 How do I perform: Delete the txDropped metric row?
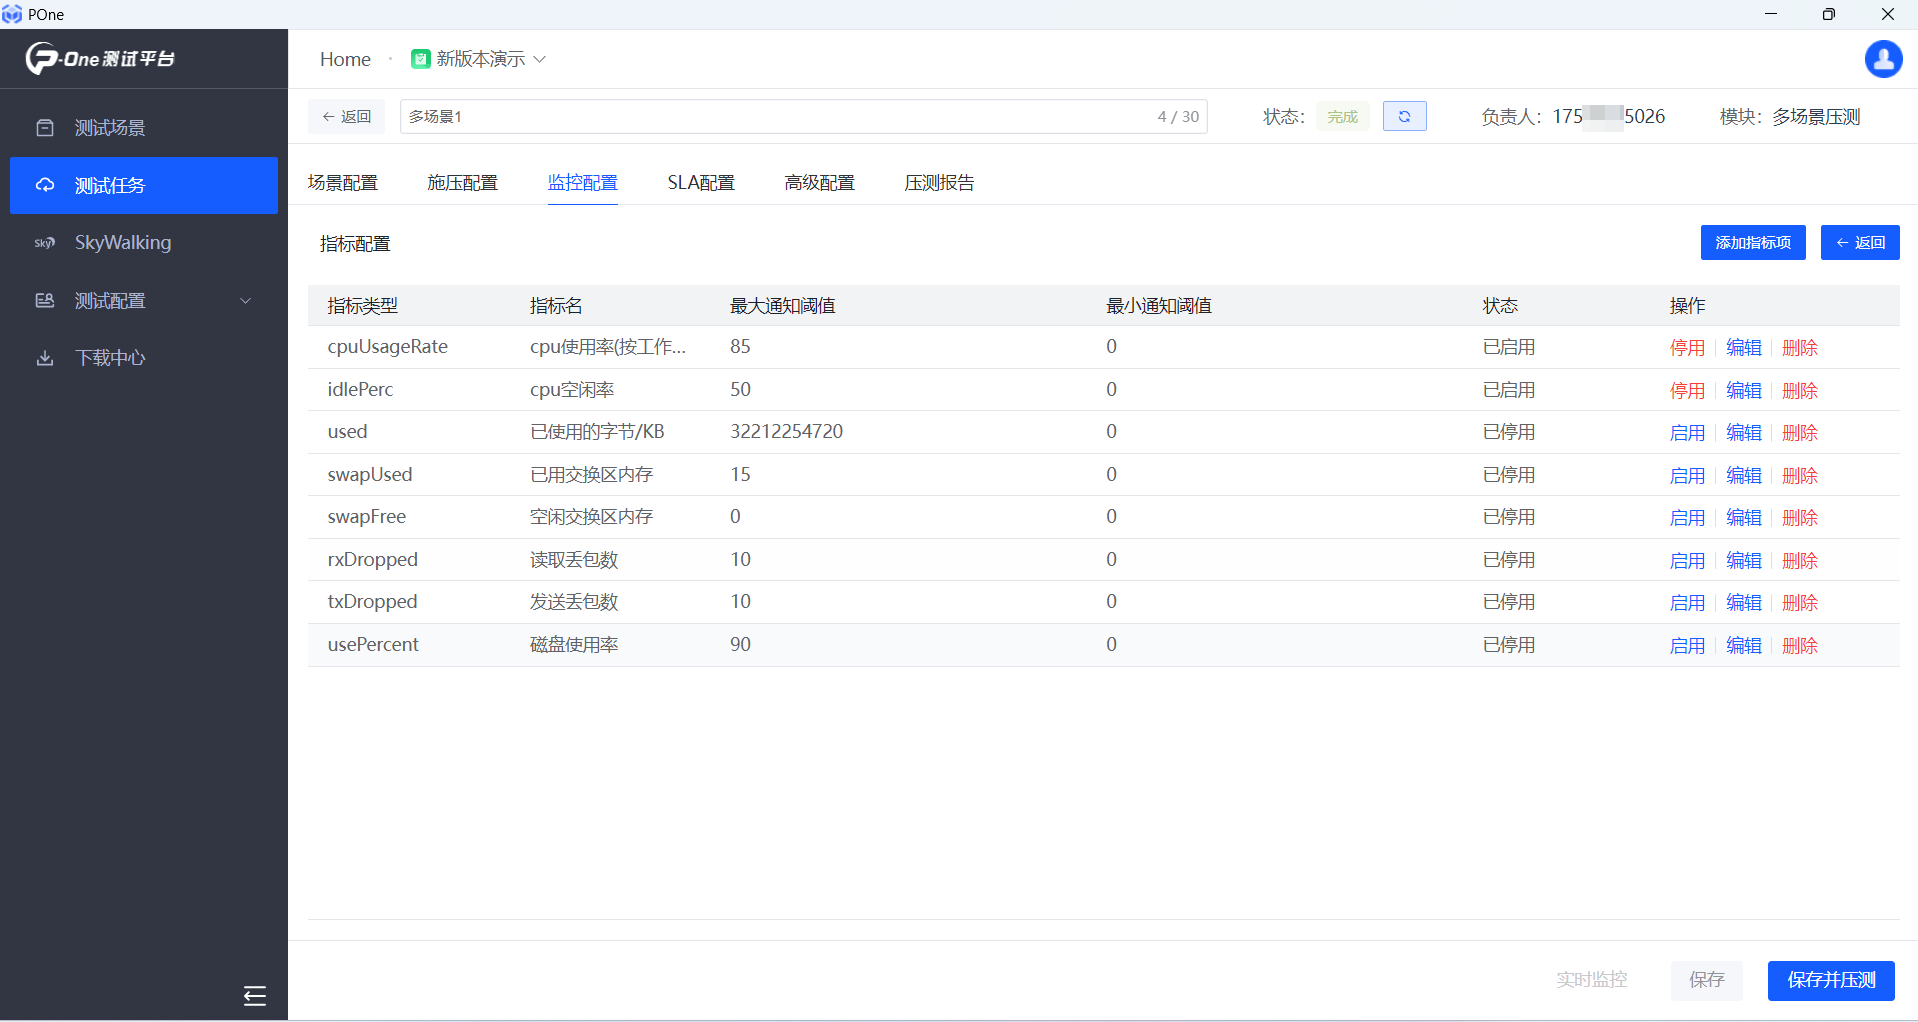point(1799,603)
